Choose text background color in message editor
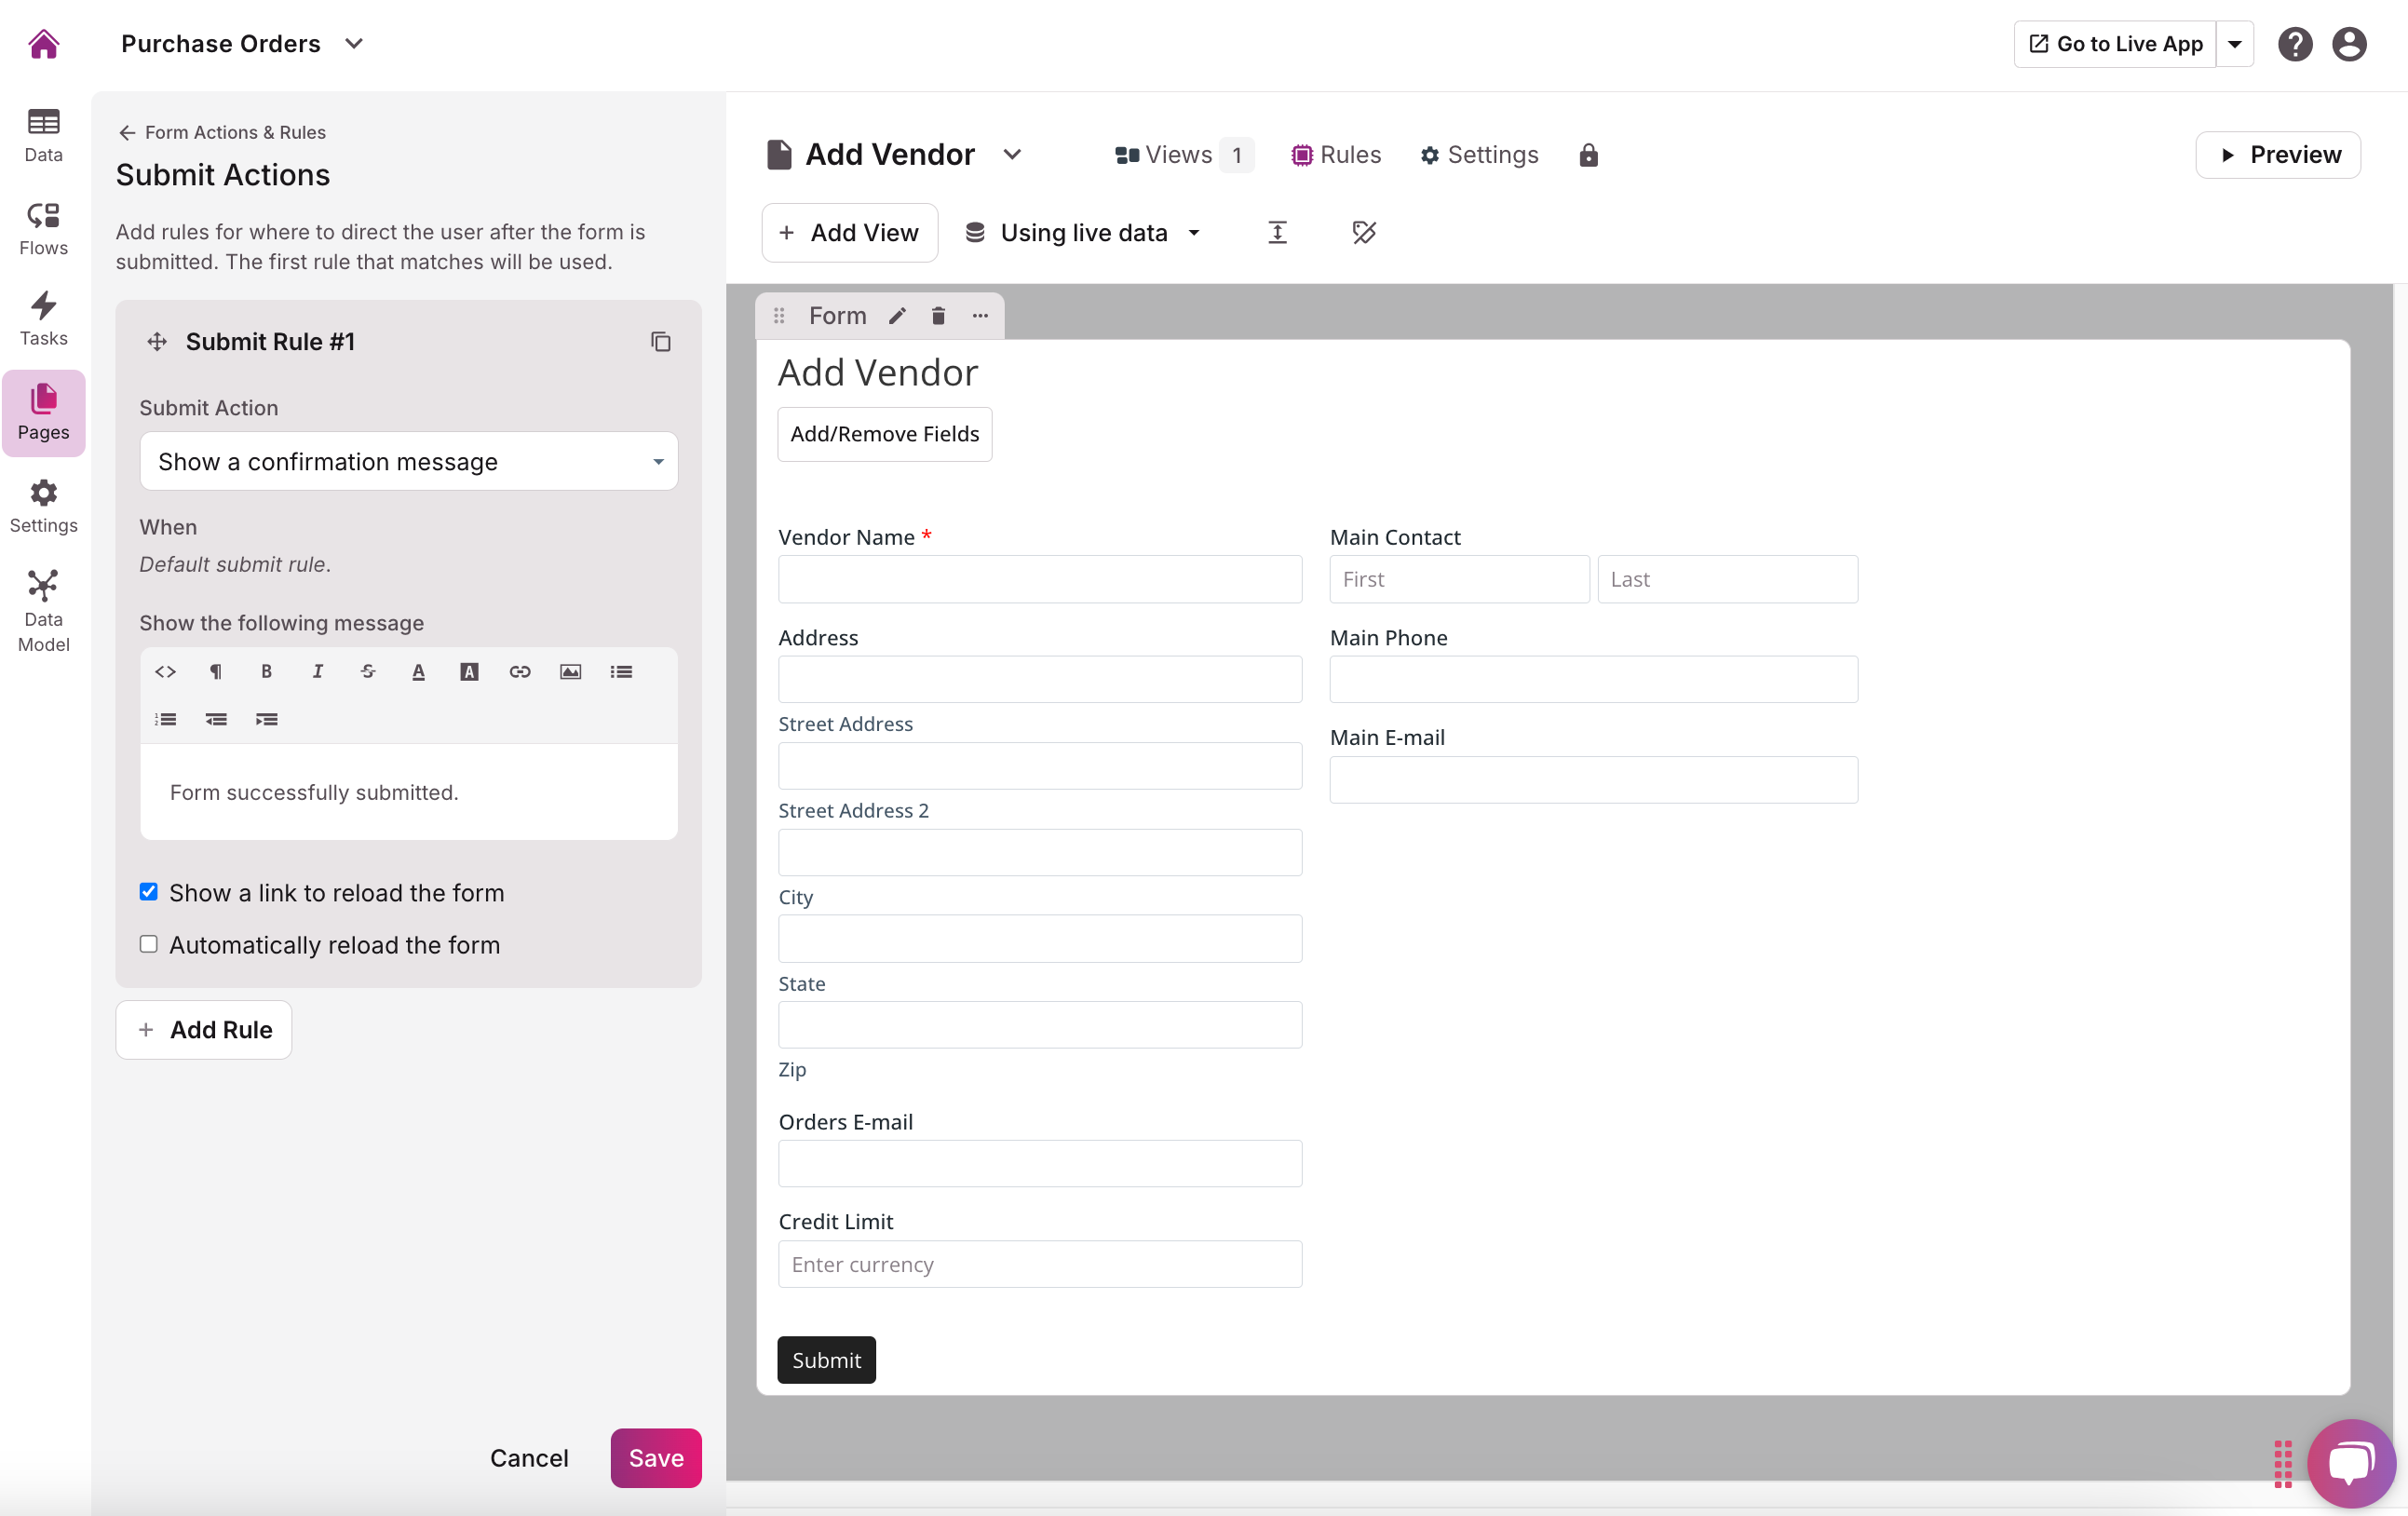 click(x=469, y=672)
